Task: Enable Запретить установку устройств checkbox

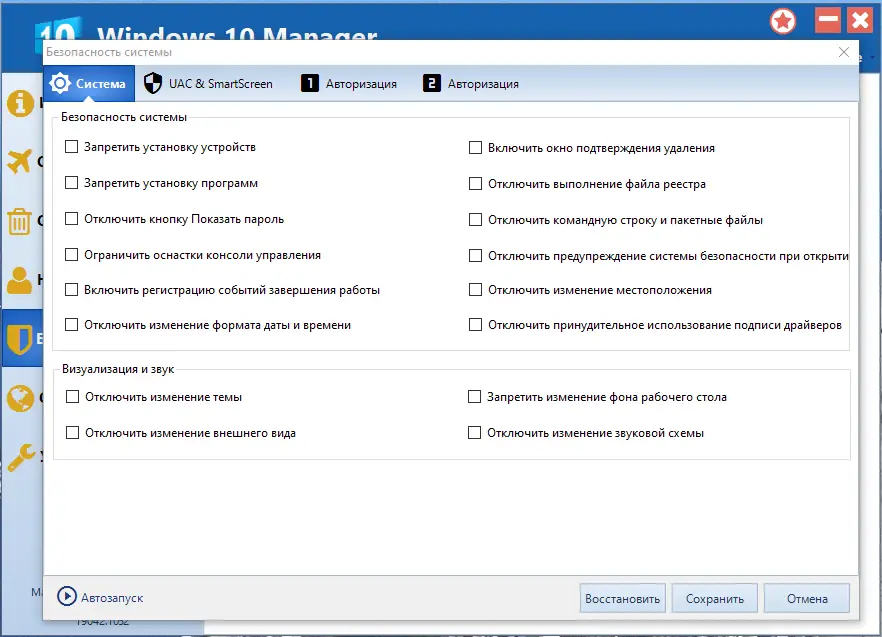Action: click(x=72, y=147)
